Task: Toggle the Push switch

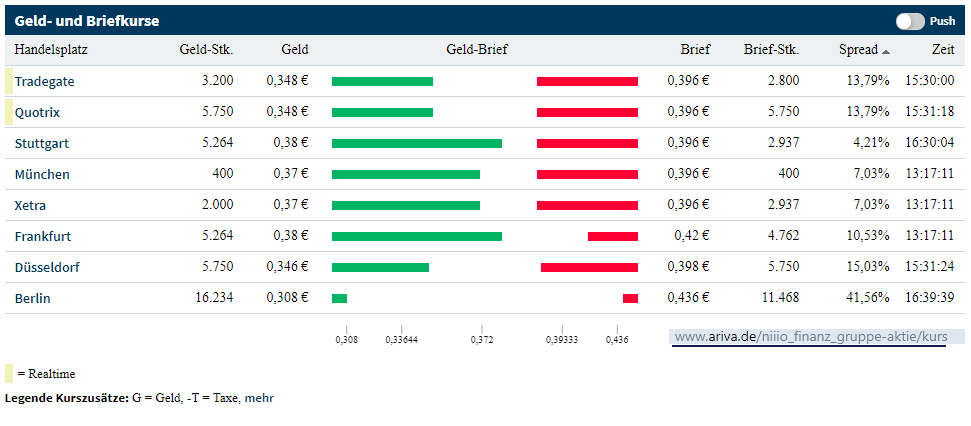Action: point(910,21)
